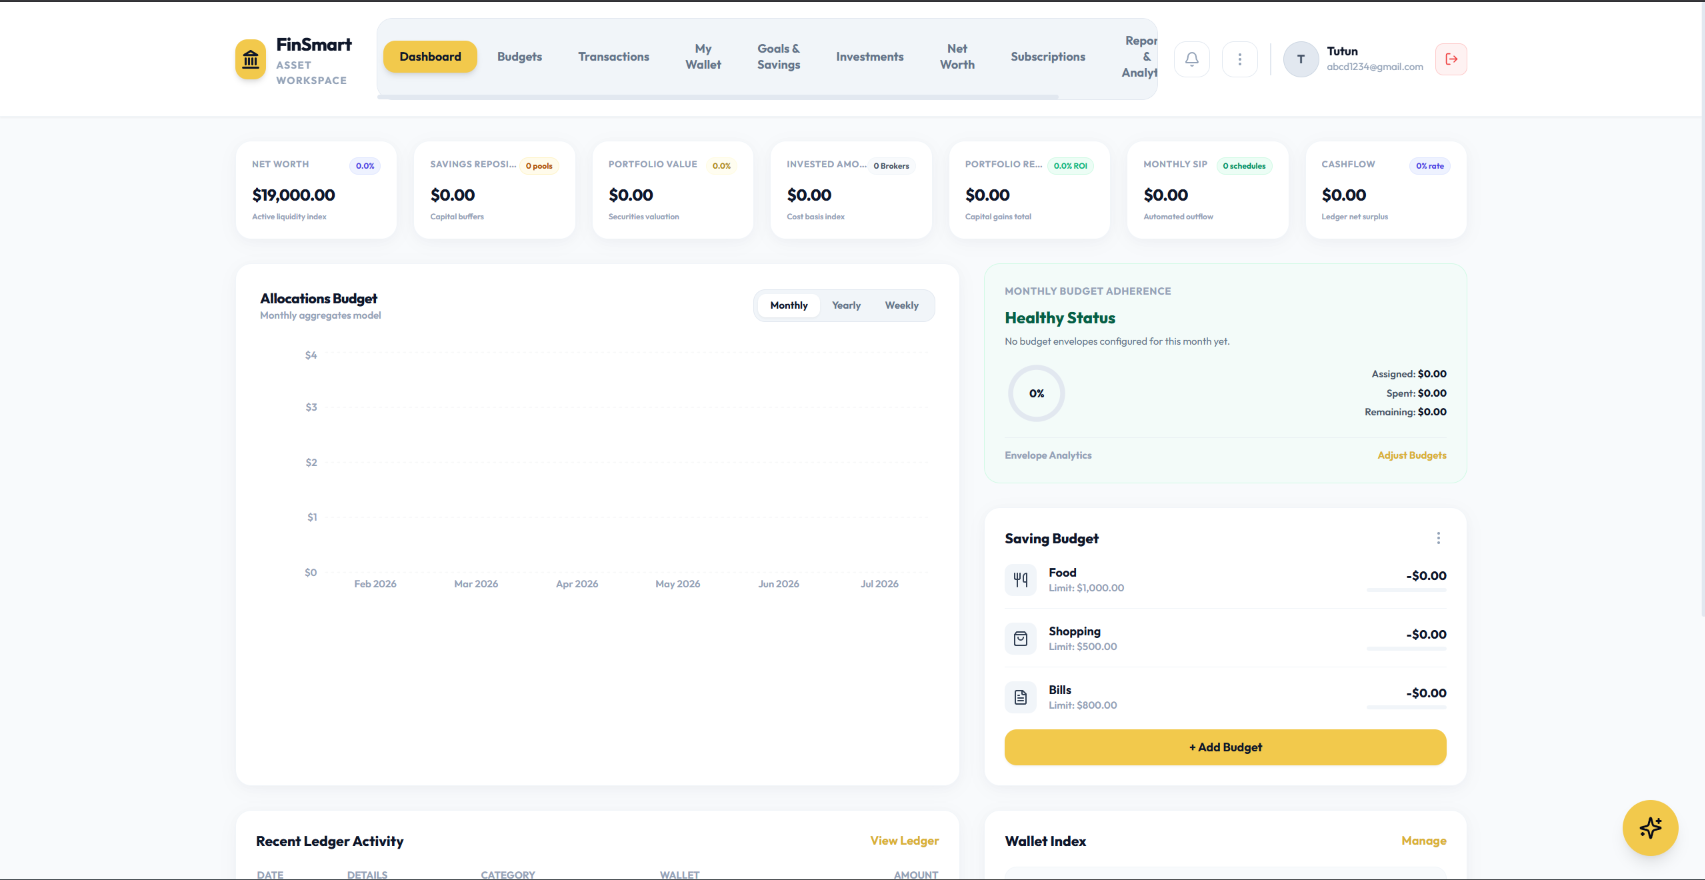Screen dimensions: 1705x880
Task: Open the Subscriptions tab
Action: pyautogui.click(x=1048, y=57)
